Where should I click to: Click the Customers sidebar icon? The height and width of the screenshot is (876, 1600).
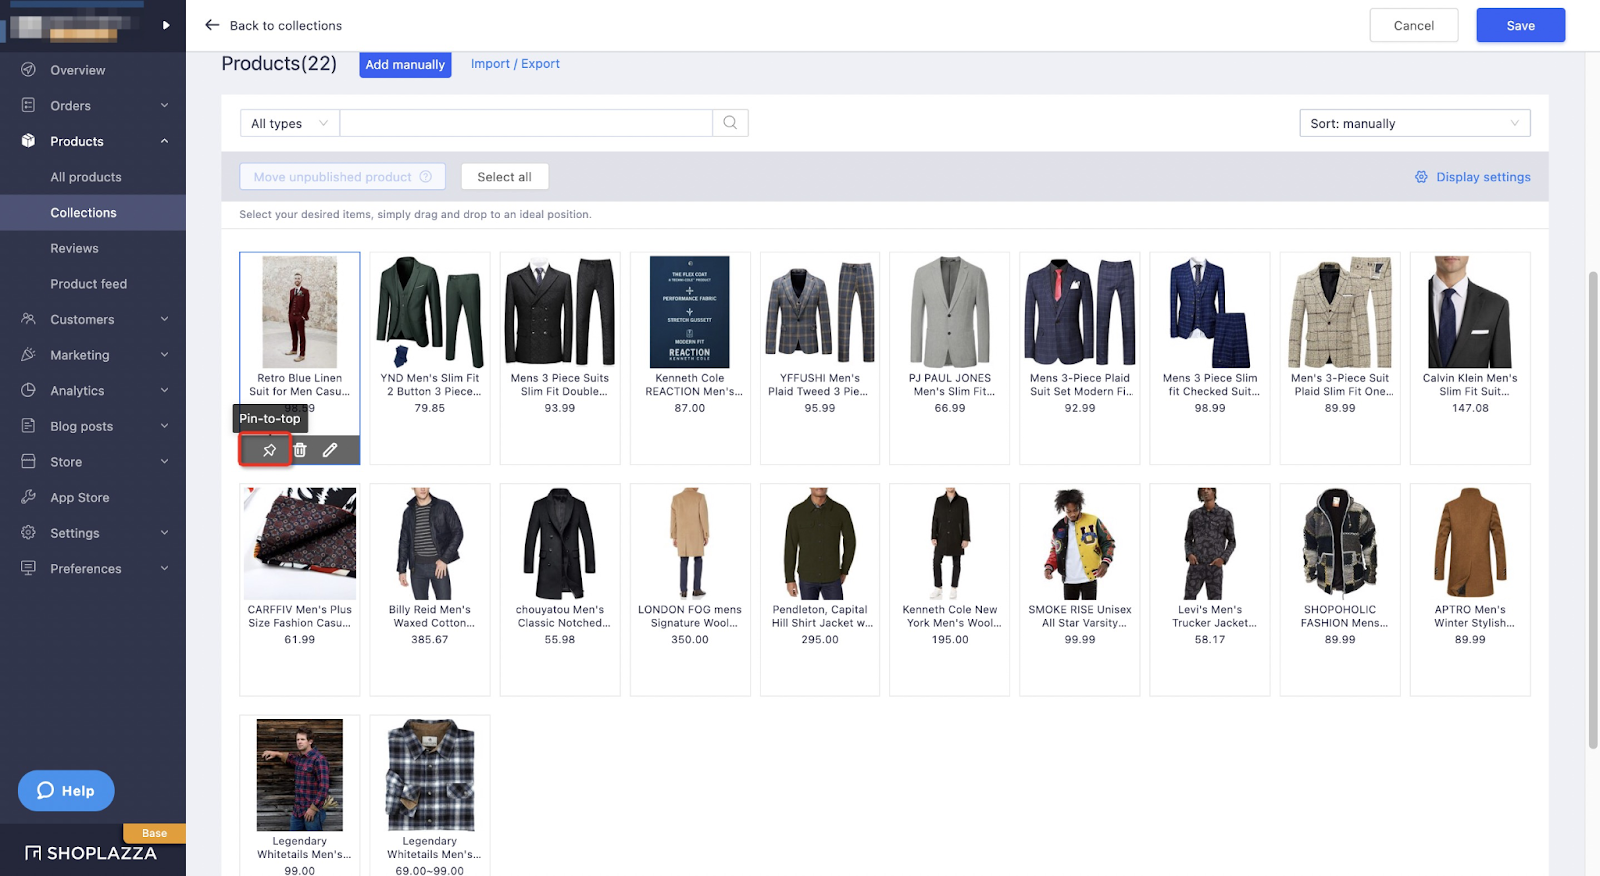coord(28,319)
